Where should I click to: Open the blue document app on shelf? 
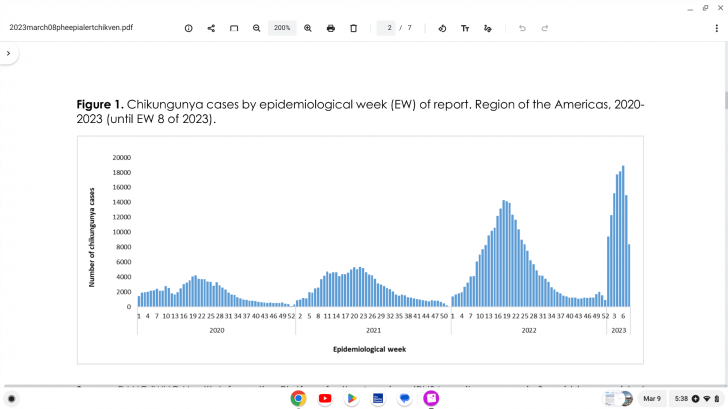tap(378, 398)
